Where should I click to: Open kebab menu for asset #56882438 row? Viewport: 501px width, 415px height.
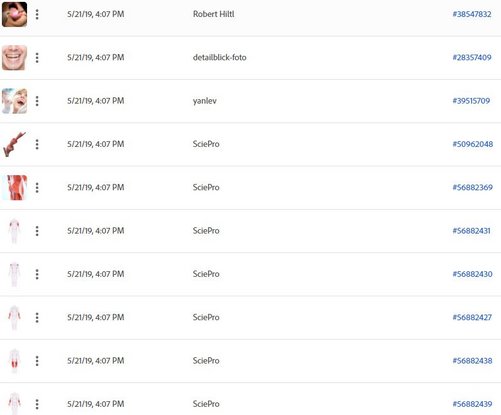(x=37, y=361)
